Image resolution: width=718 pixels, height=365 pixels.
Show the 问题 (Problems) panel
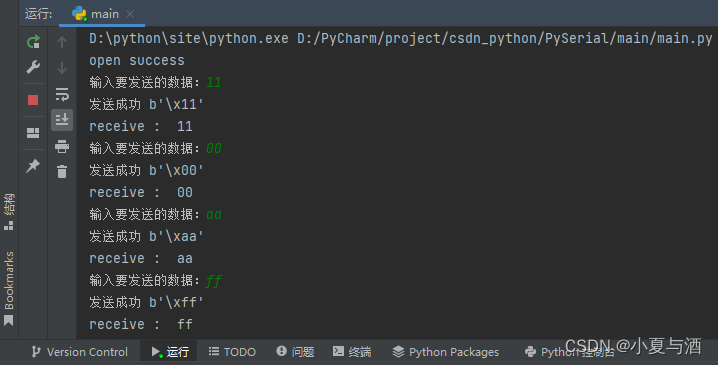pos(295,352)
